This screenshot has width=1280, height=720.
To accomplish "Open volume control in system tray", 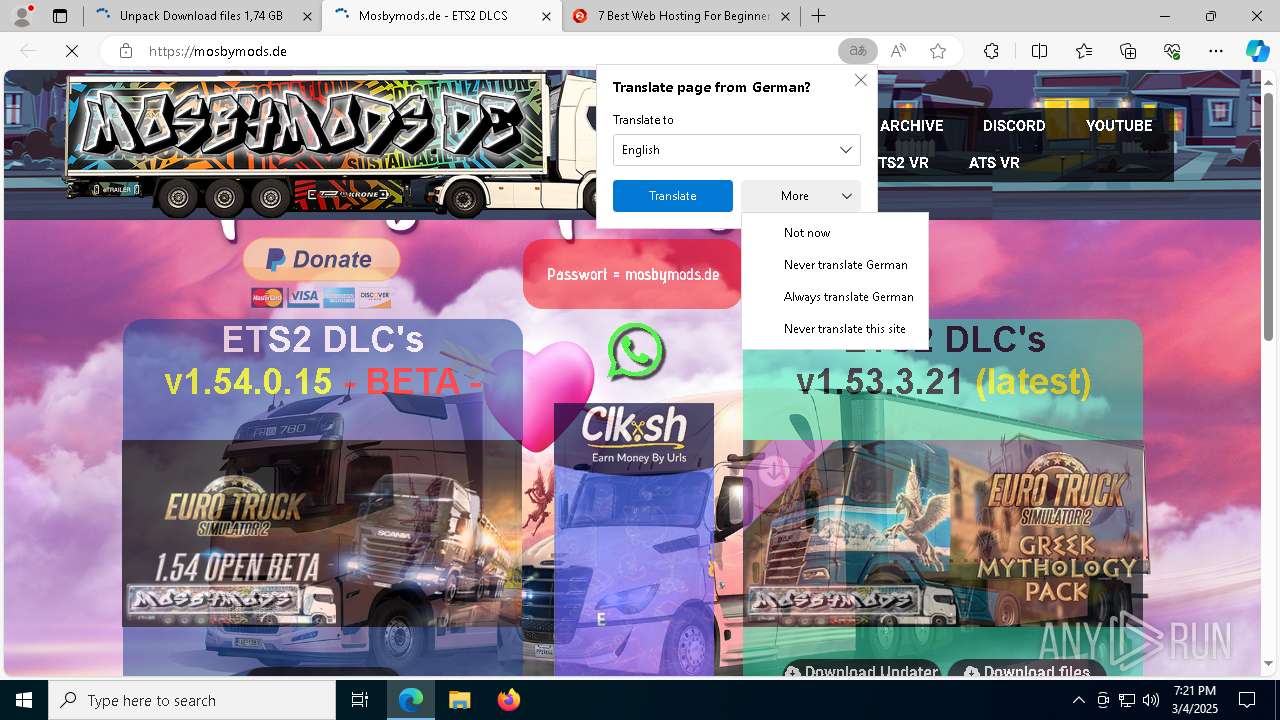I will pyautogui.click(x=1151, y=700).
